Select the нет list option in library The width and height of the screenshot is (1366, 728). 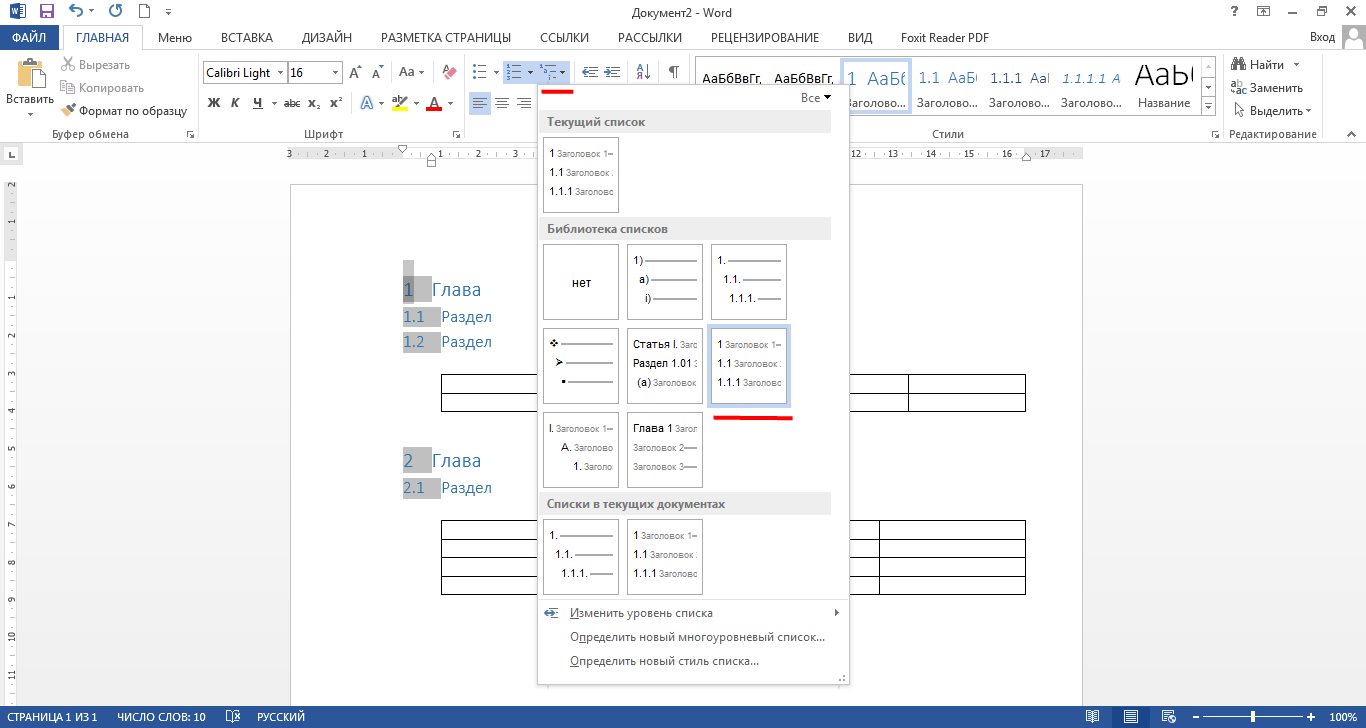581,282
